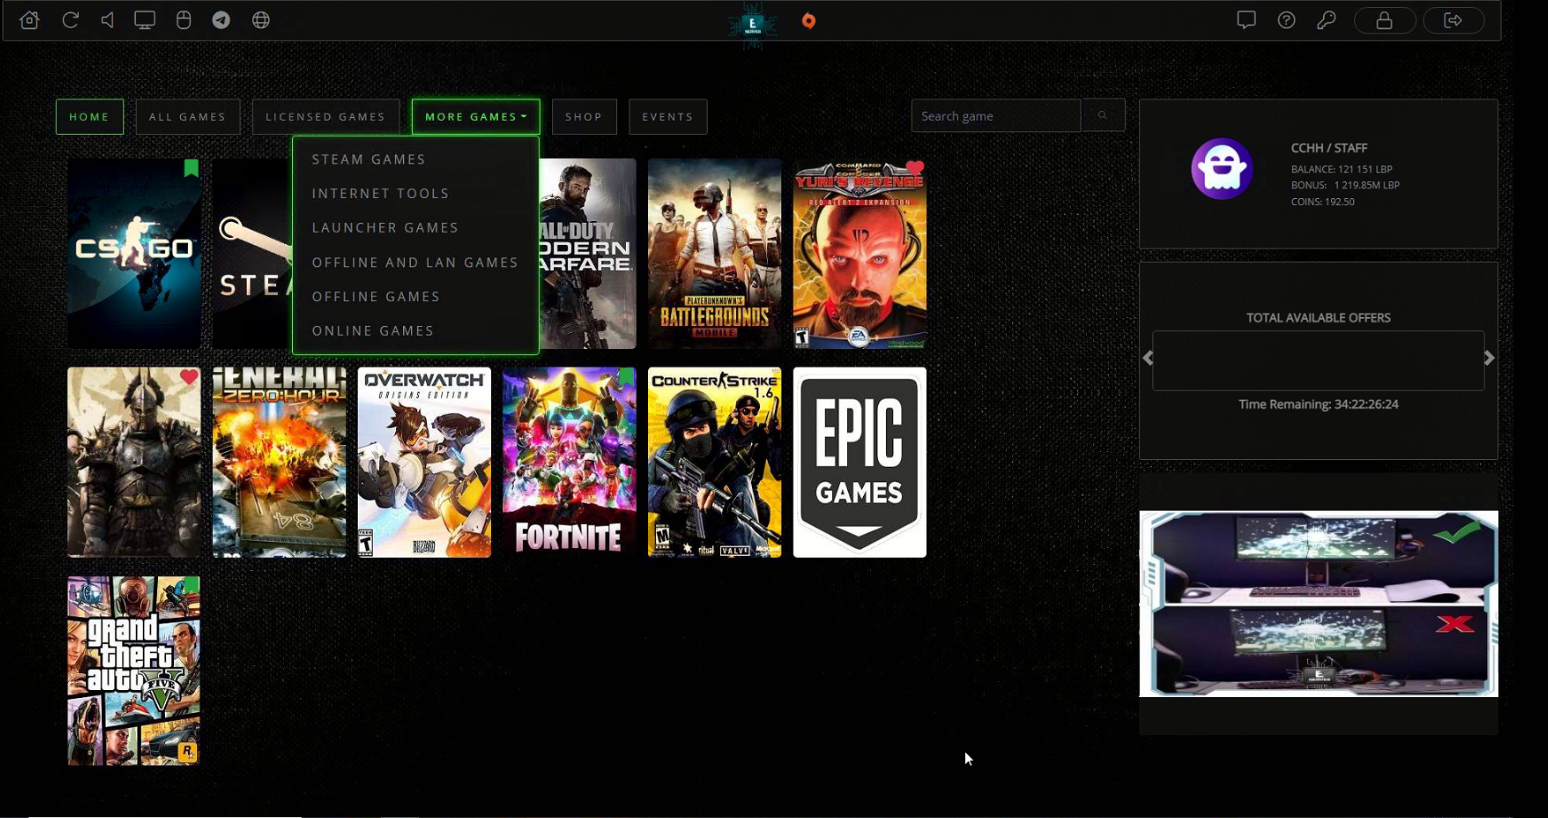This screenshot has width=1548, height=818.
Task: Open Generals Zero Hour tile
Action: pos(279,462)
